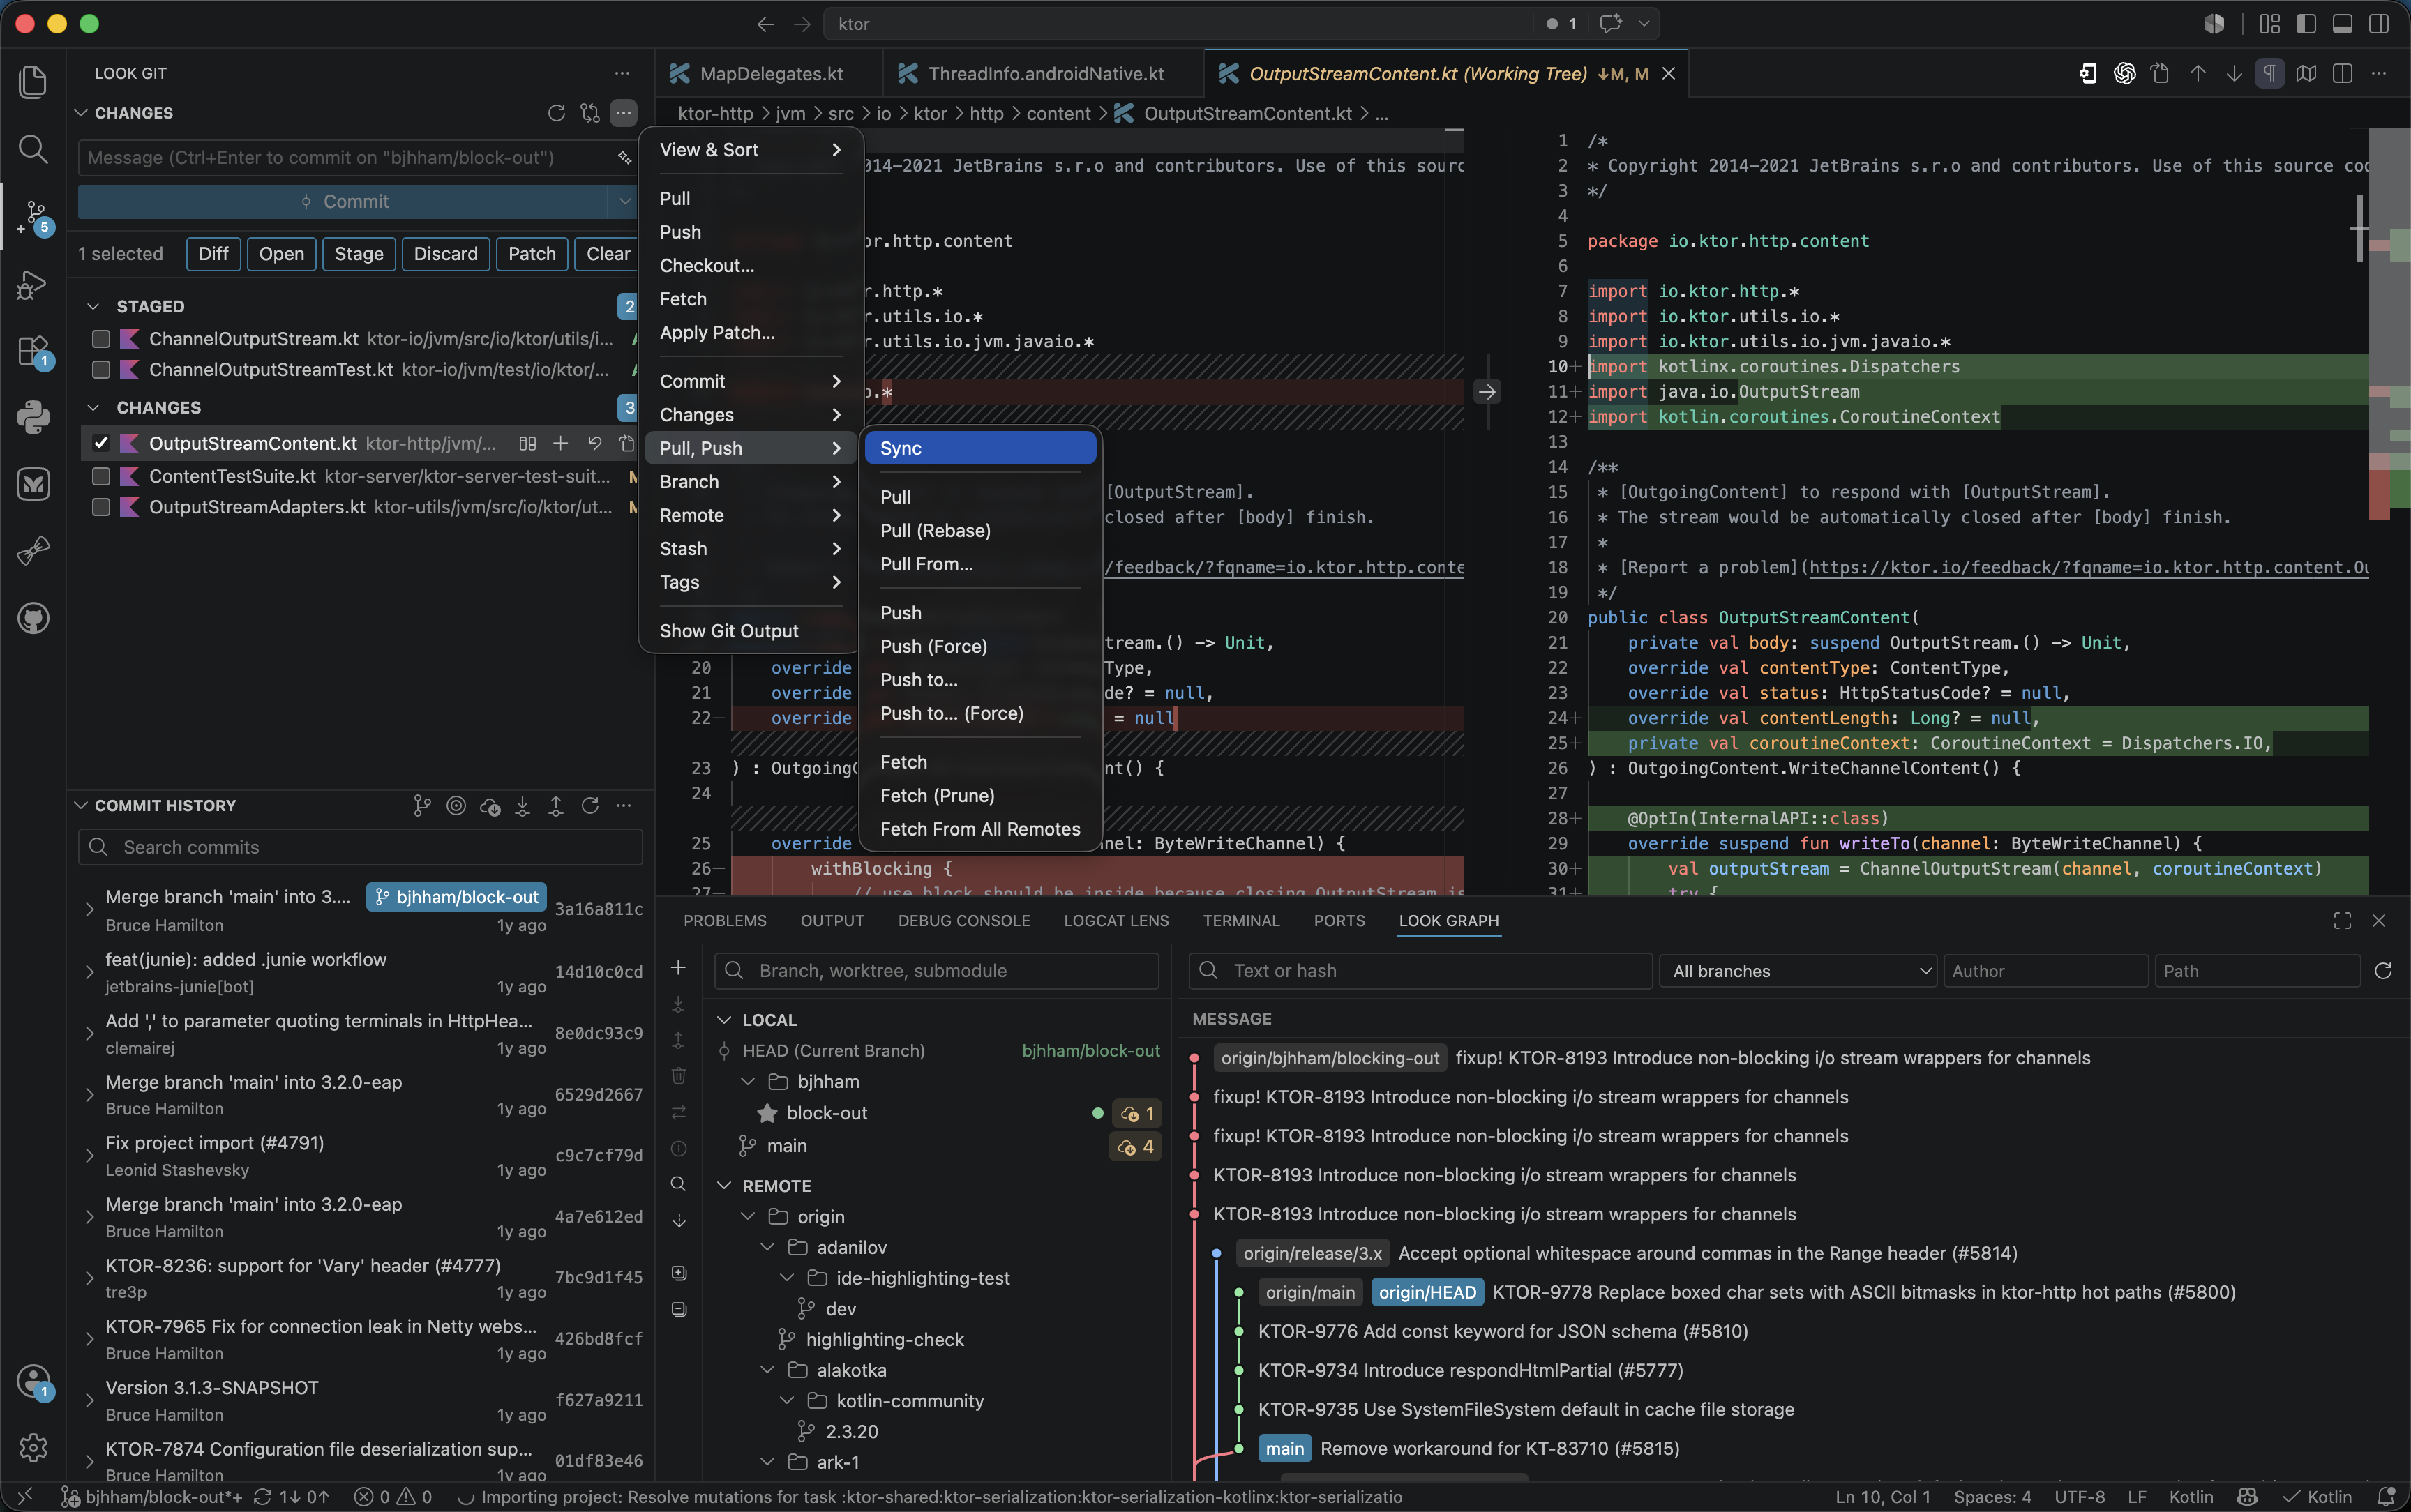Select Sync in the Pull, Push submenu
Screen dimensions: 2411x1512
click(980, 448)
